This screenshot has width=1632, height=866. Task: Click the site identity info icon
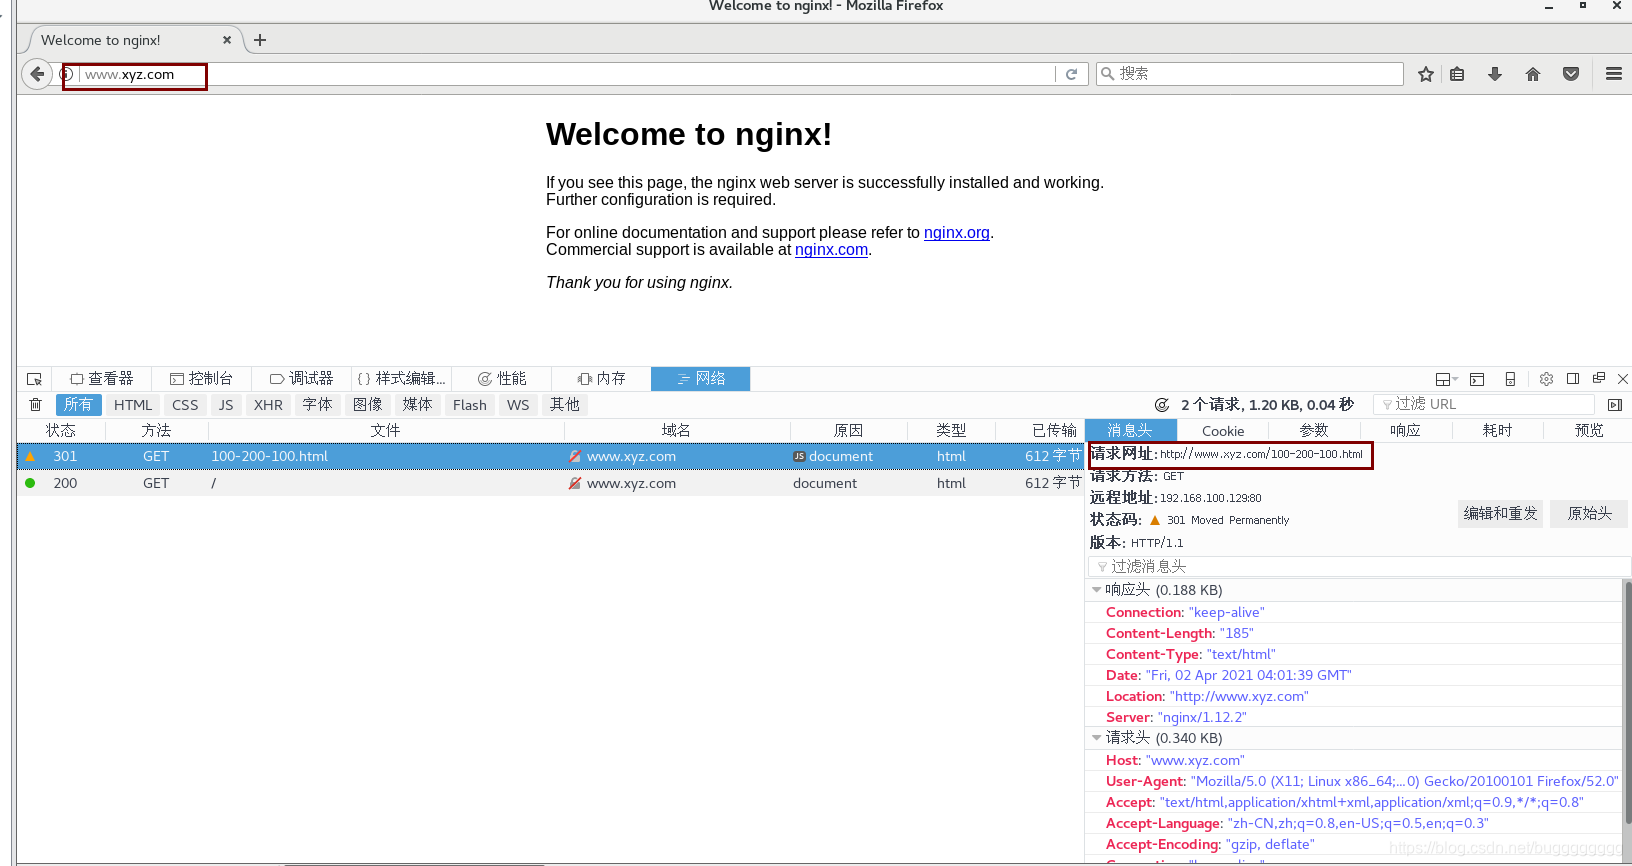67,74
